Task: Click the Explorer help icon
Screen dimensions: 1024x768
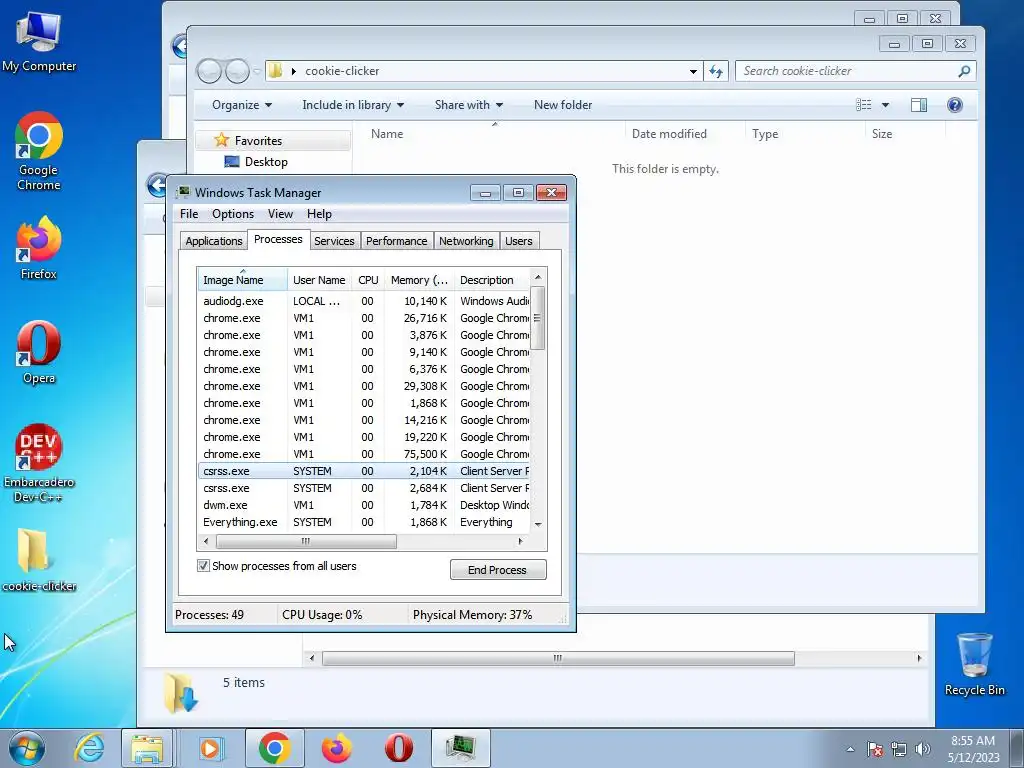Action: 954,105
